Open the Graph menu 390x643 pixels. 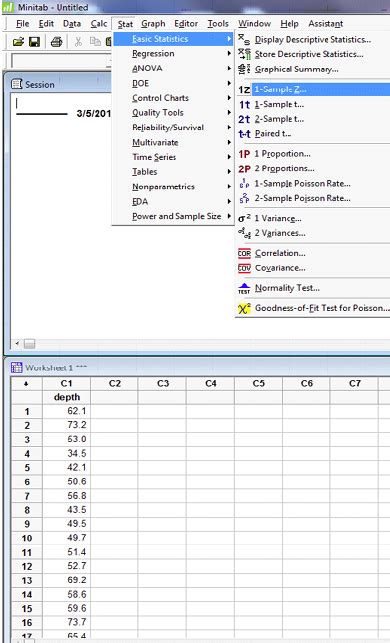click(153, 24)
